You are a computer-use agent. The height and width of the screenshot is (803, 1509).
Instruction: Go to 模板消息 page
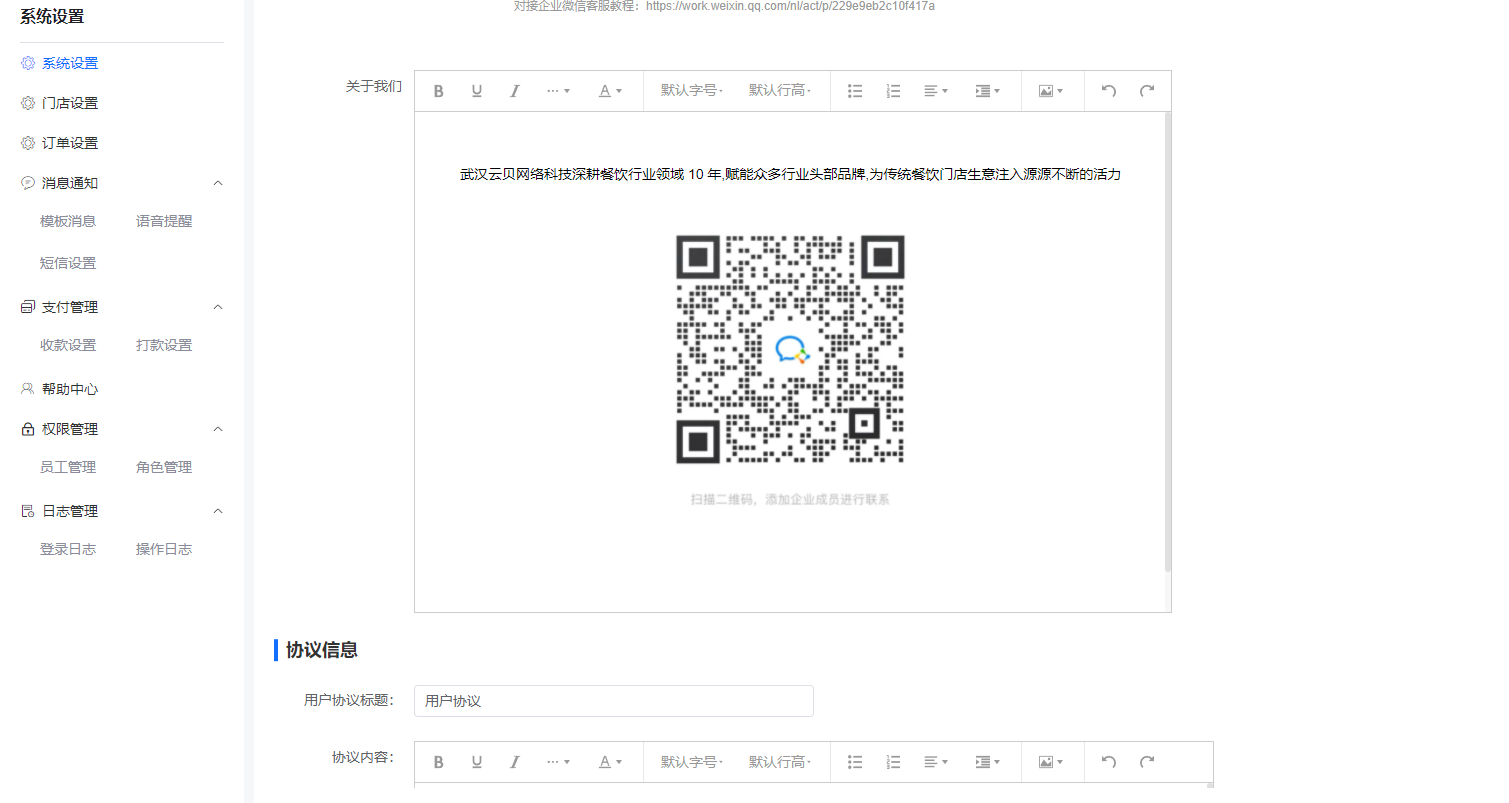coord(68,221)
